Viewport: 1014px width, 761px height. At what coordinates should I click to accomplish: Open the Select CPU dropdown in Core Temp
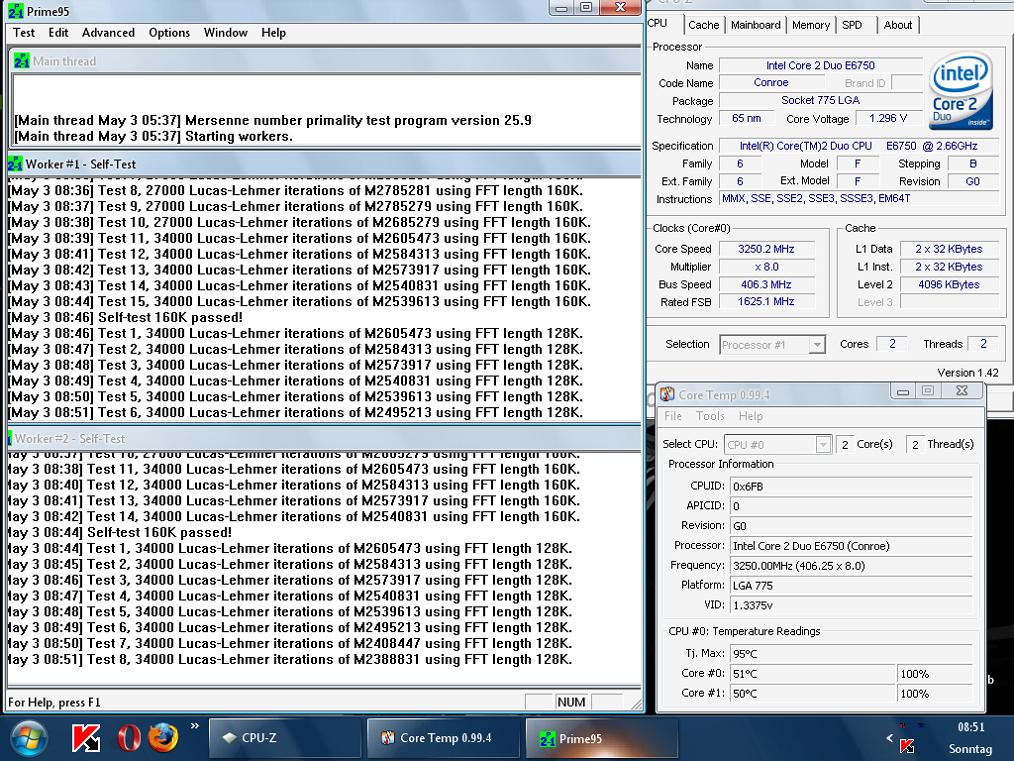pyautogui.click(x=777, y=444)
